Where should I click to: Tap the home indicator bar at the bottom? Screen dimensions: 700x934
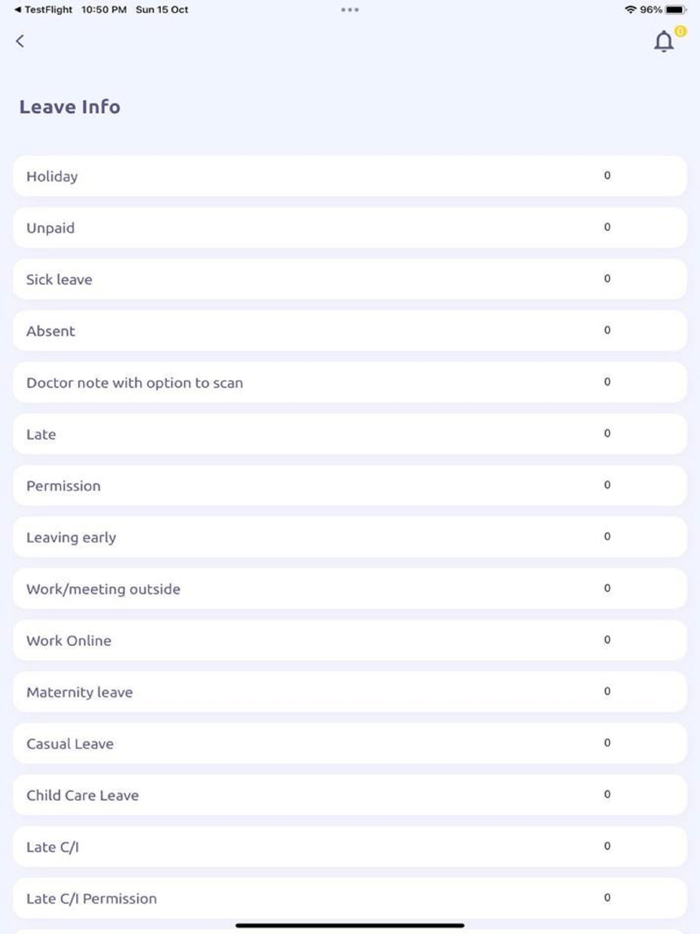click(x=350, y=925)
